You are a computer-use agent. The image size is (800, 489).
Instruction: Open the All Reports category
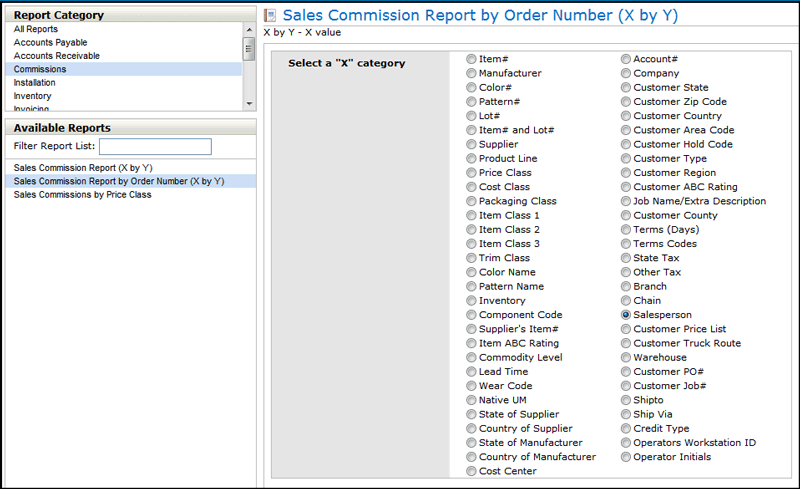pos(35,30)
